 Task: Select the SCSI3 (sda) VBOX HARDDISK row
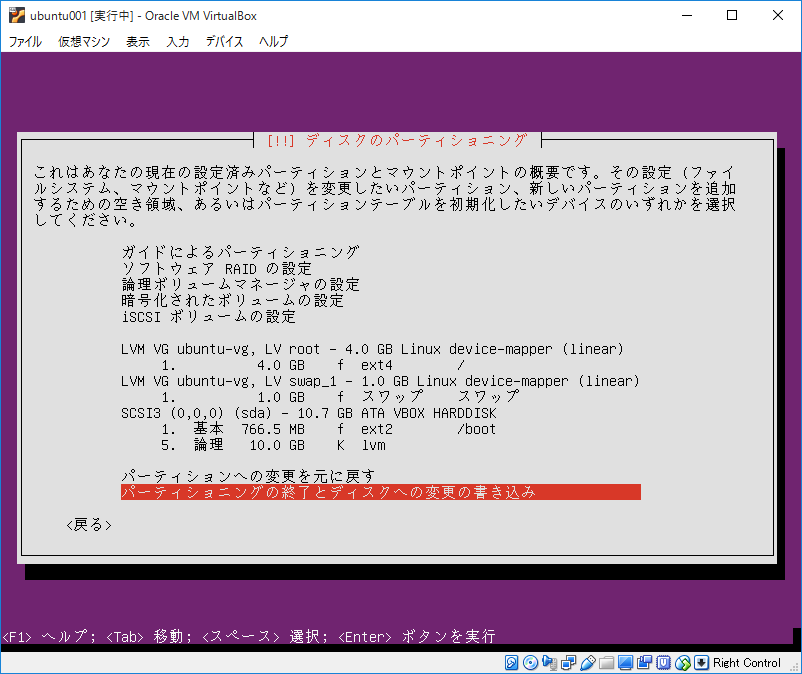pos(308,413)
